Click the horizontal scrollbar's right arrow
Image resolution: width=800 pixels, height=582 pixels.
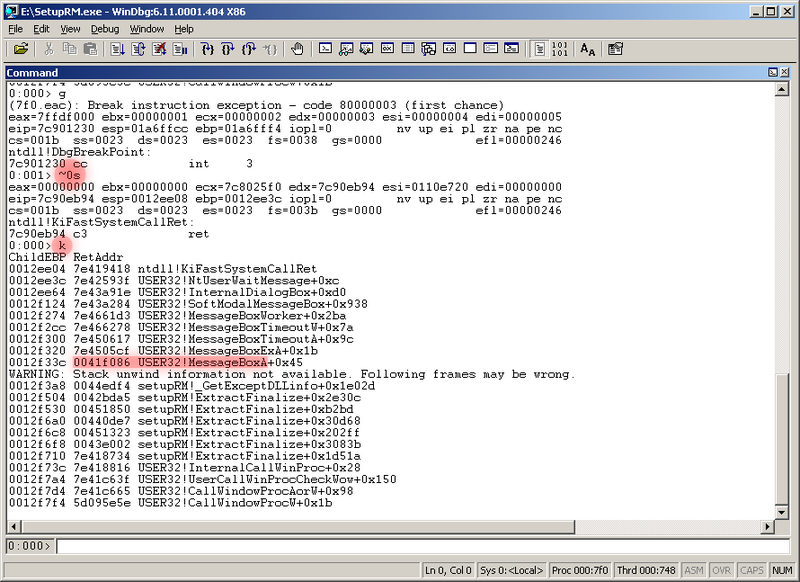coord(768,526)
